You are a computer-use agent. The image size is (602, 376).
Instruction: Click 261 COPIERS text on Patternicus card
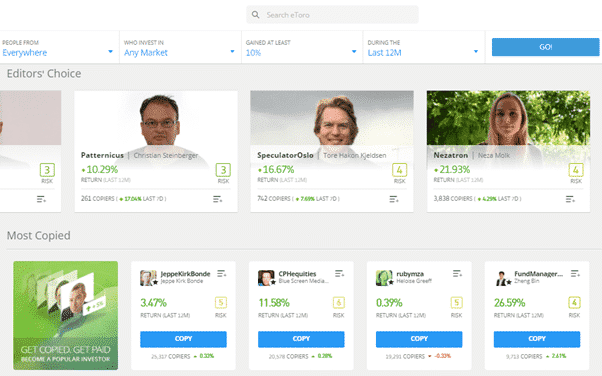pyautogui.click(x=98, y=199)
